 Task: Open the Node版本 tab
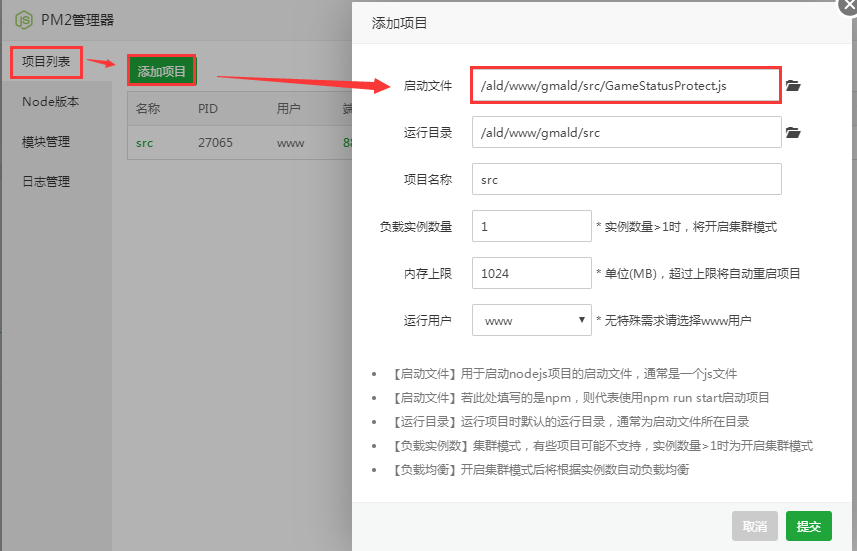pos(50,102)
